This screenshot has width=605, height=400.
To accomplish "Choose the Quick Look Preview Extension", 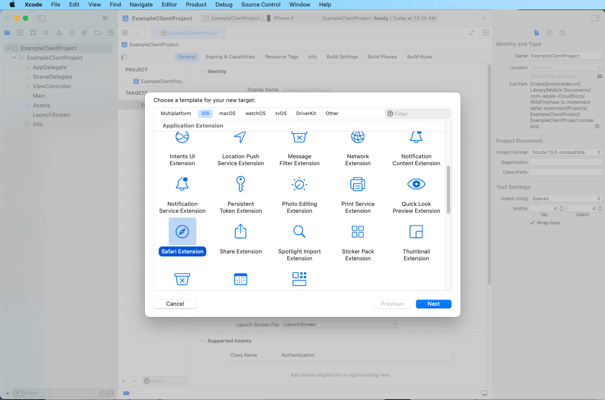I will (416, 194).
